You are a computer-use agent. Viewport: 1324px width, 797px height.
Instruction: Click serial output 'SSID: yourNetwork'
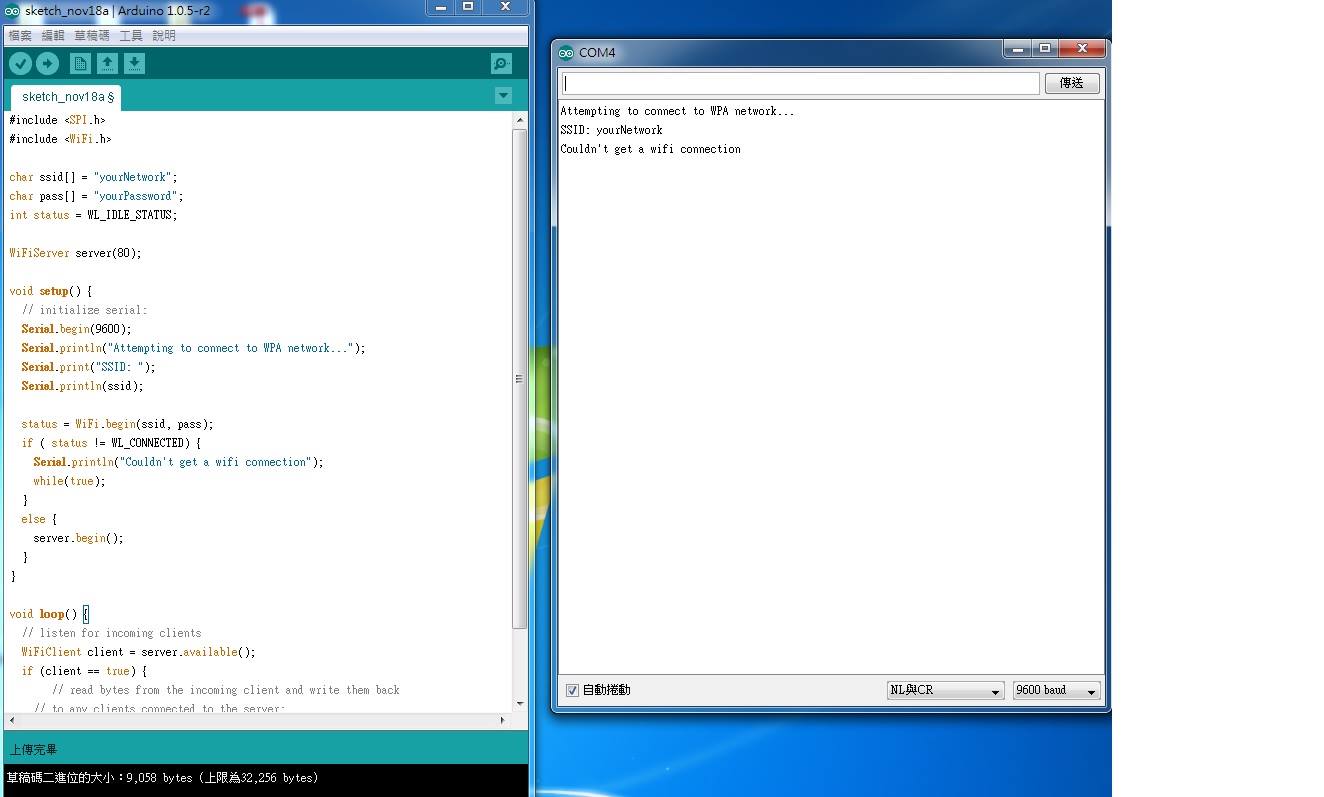click(x=611, y=130)
